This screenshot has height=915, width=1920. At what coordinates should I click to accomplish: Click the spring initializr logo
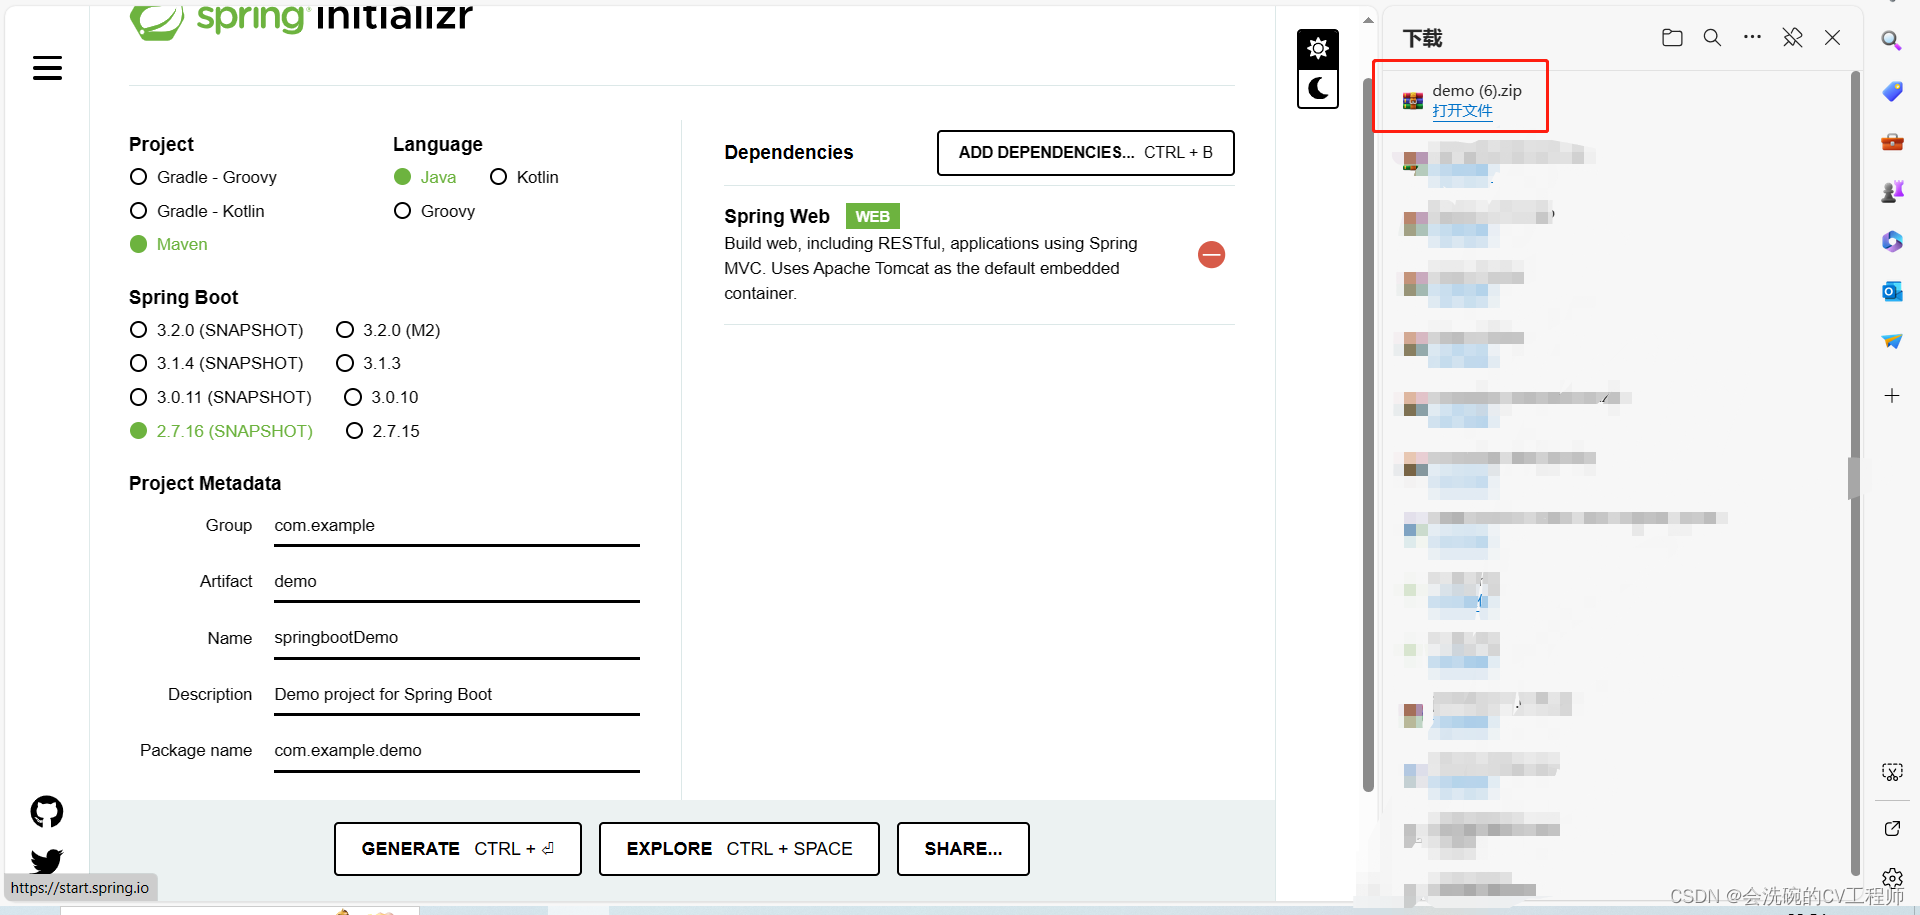pyautogui.click(x=300, y=20)
